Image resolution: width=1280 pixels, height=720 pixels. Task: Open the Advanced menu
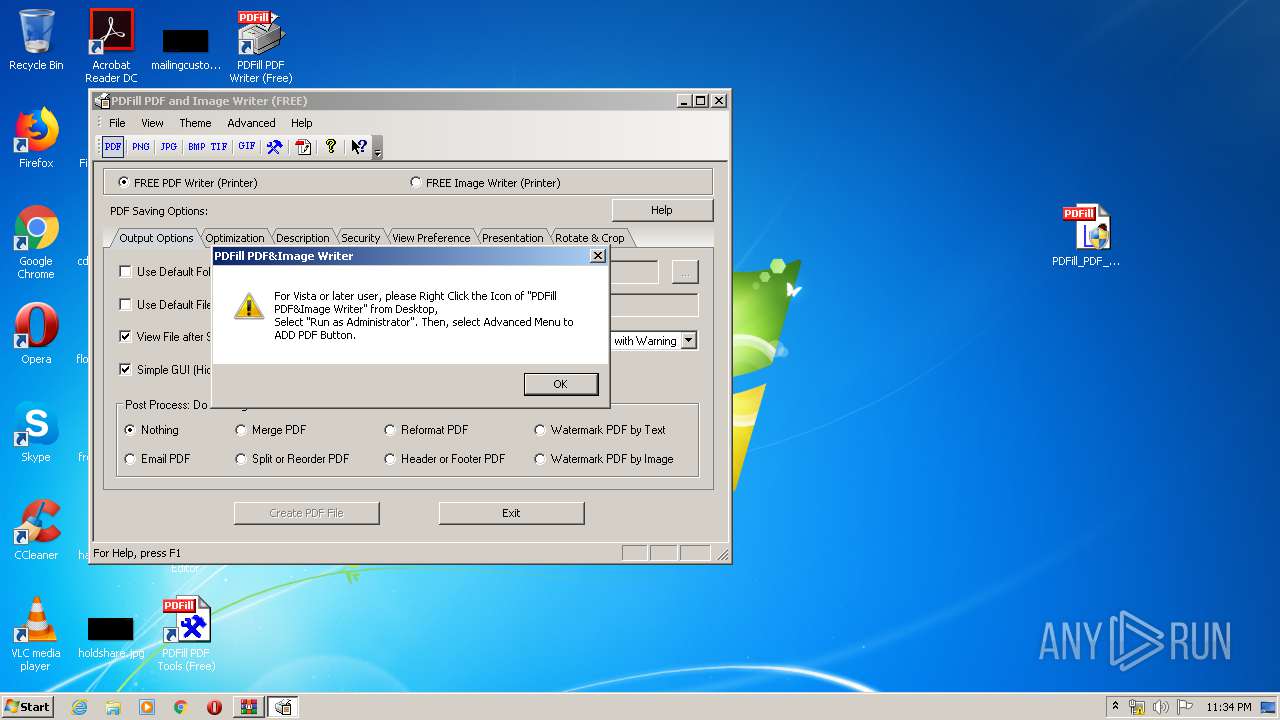(x=251, y=123)
